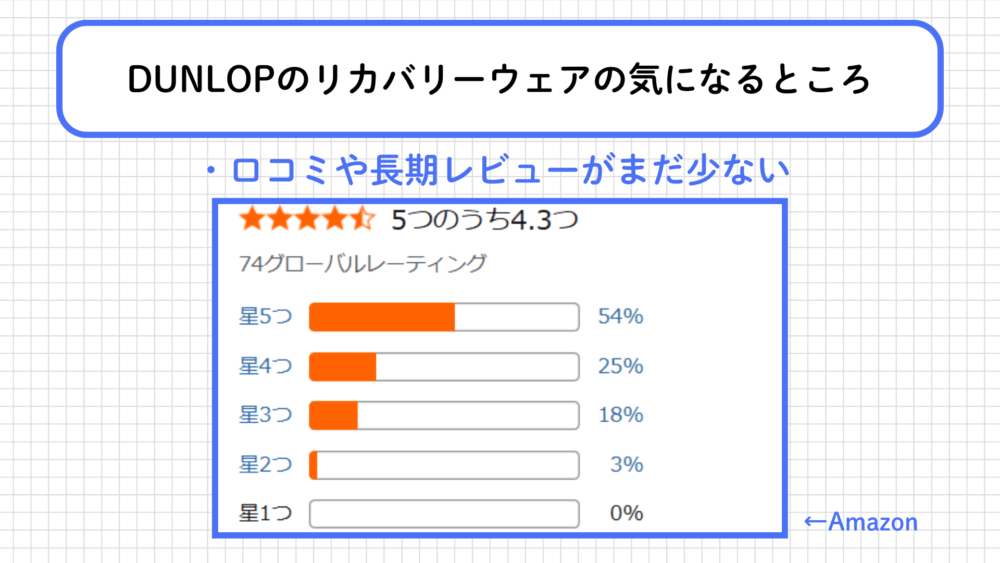Click the empty 1-star histogram bar
Viewport: 1000px width, 563px height.
tap(444, 514)
